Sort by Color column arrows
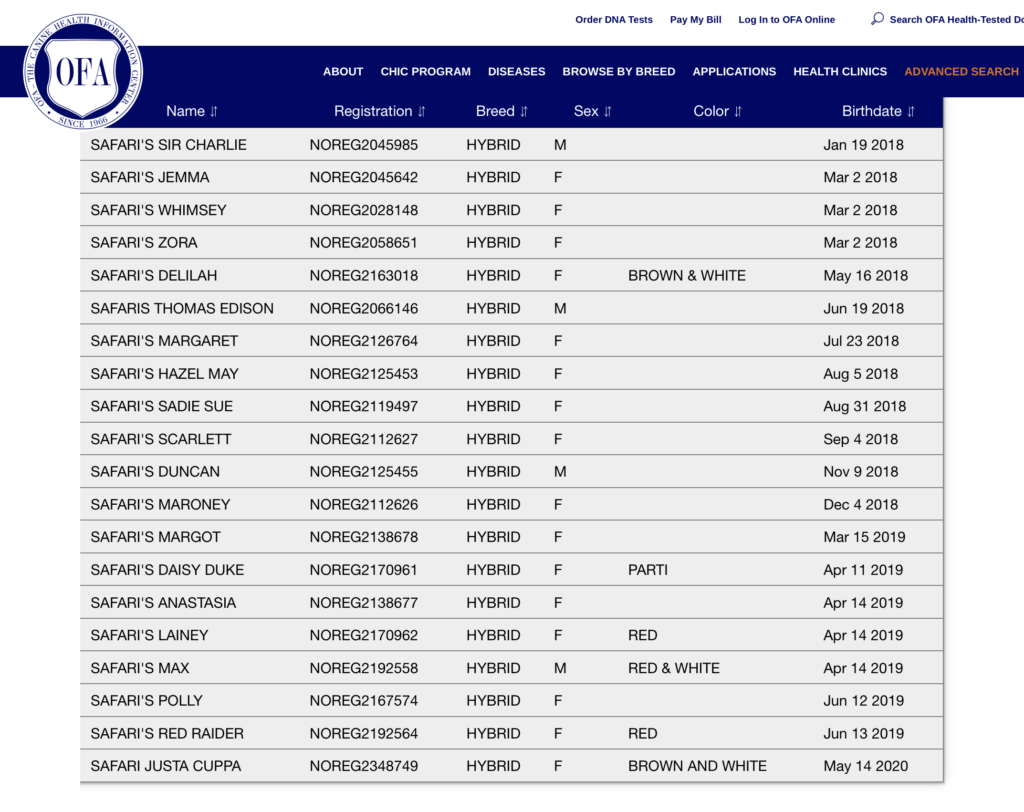This screenshot has width=1024, height=812. (x=737, y=112)
